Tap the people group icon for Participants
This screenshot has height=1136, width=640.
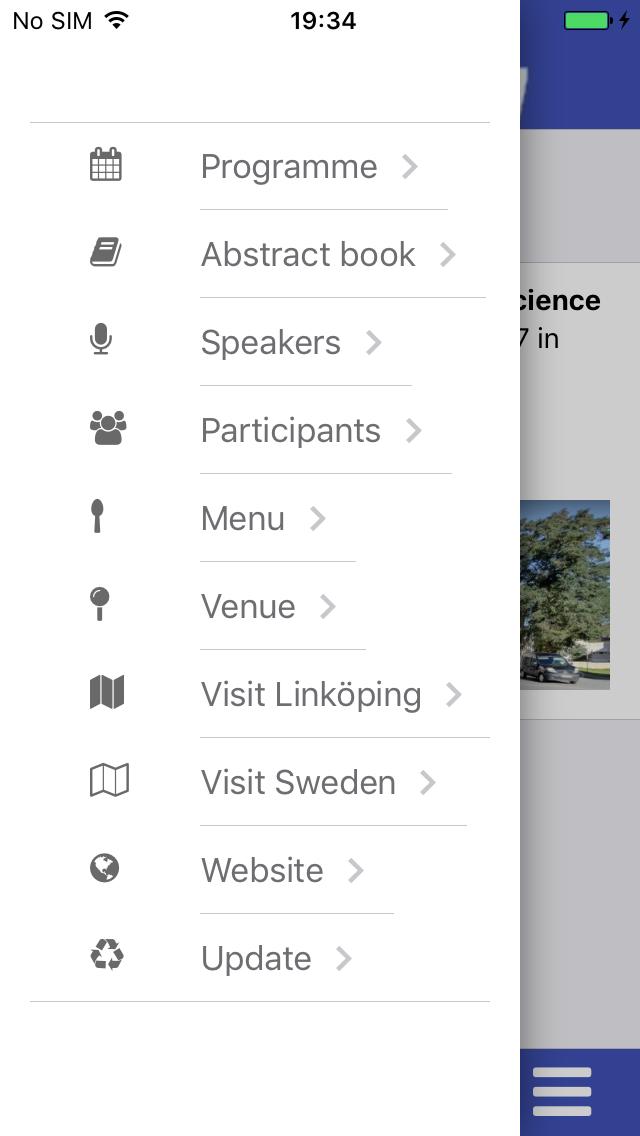point(107,429)
